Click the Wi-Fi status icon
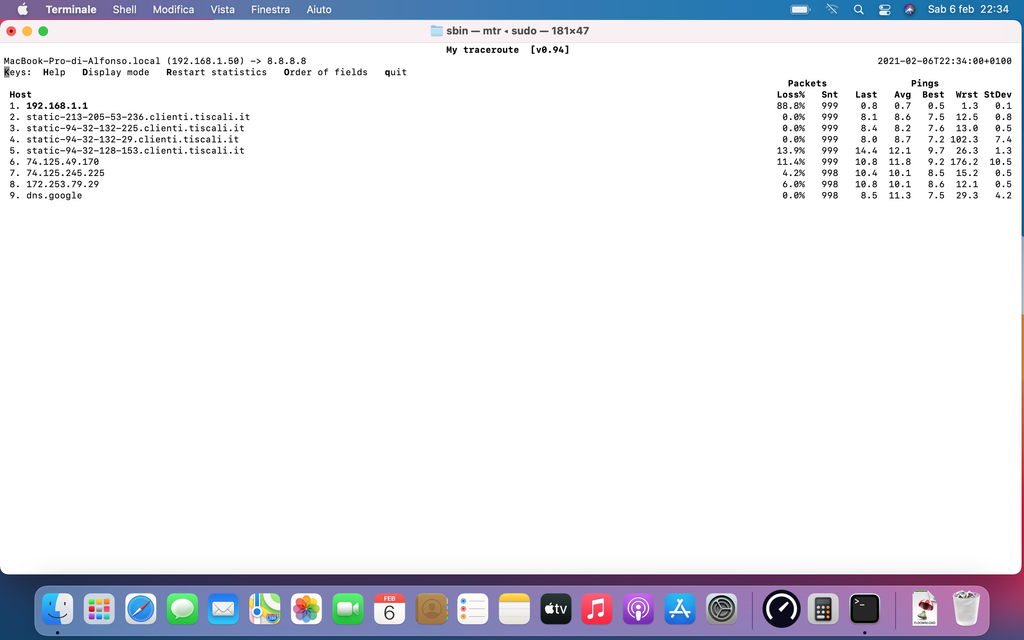Image resolution: width=1024 pixels, height=640 pixels. pyautogui.click(x=831, y=9)
